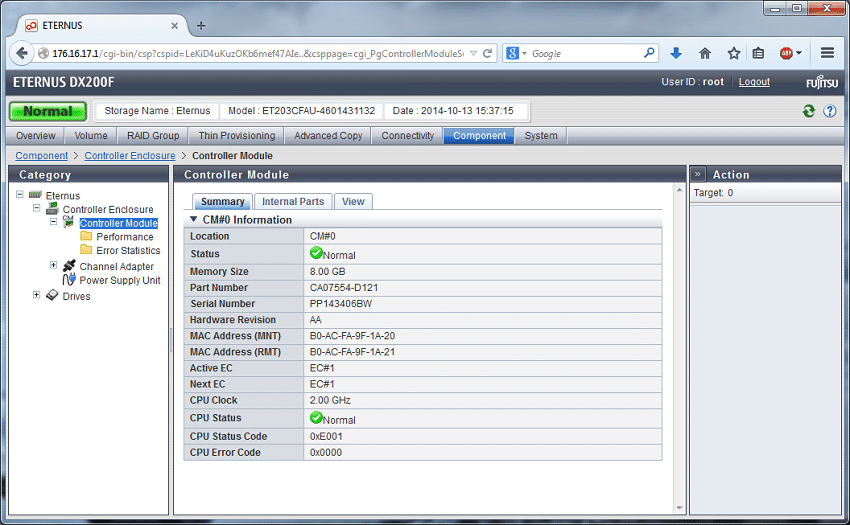
Task: Collapse the Action panel with double arrow
Action: (698, 174)
